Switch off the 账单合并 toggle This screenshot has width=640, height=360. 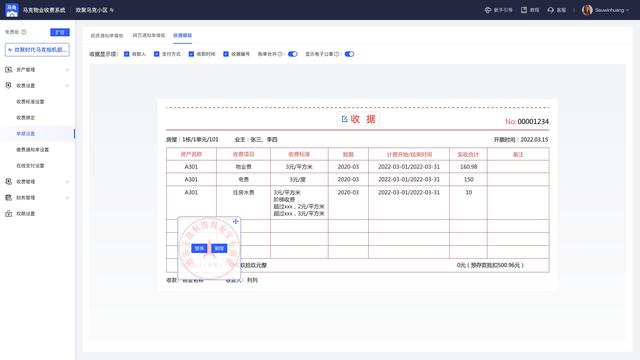point(293,54)
